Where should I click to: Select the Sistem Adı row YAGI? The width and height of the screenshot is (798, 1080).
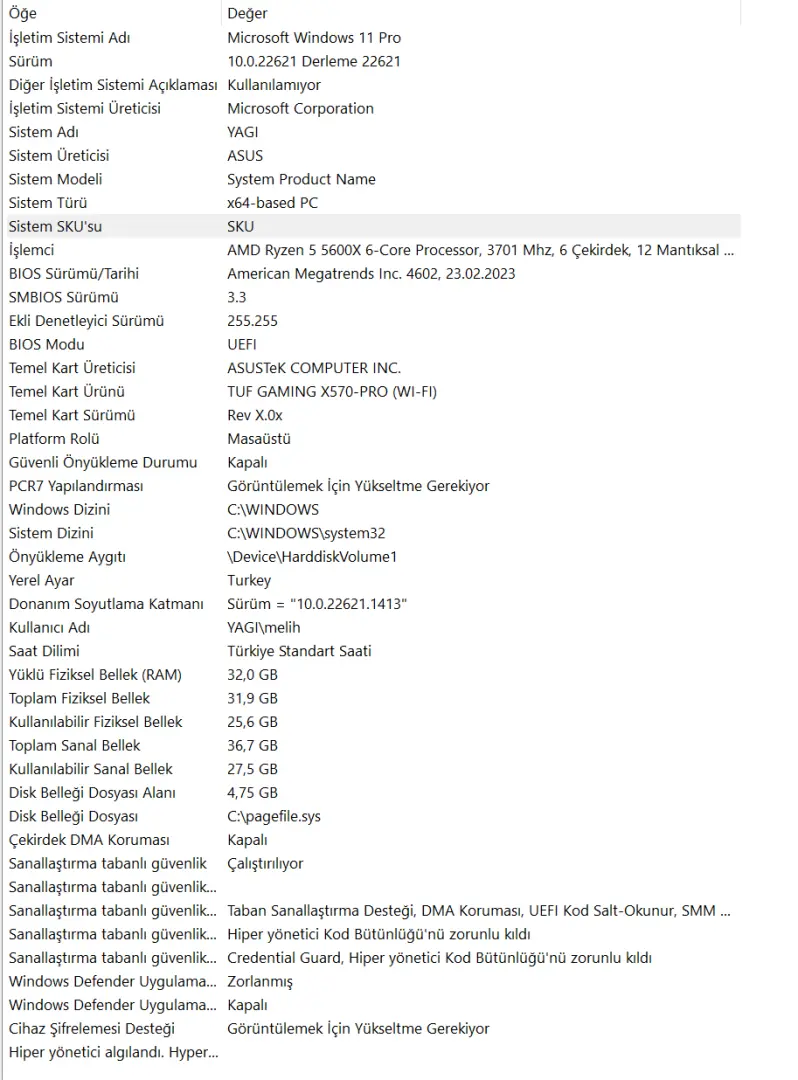pos(372,132)
